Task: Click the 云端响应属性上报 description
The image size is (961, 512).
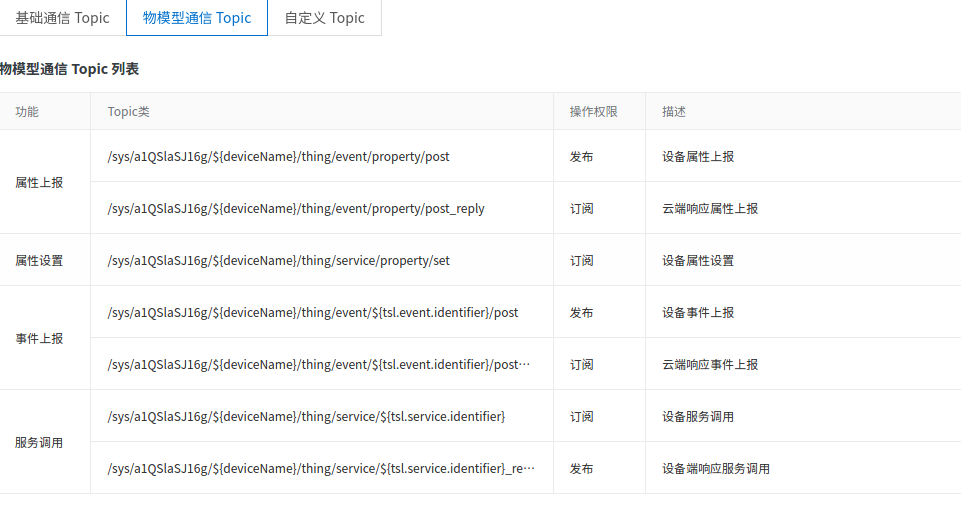Action: point(710,209)
